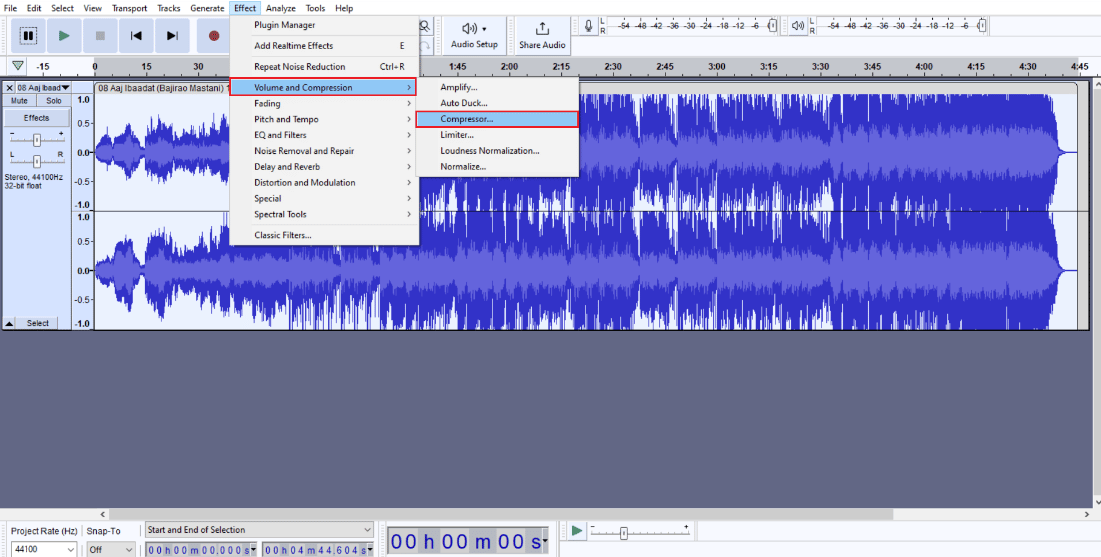Click the recording level meter bar

tap(690, 26)
